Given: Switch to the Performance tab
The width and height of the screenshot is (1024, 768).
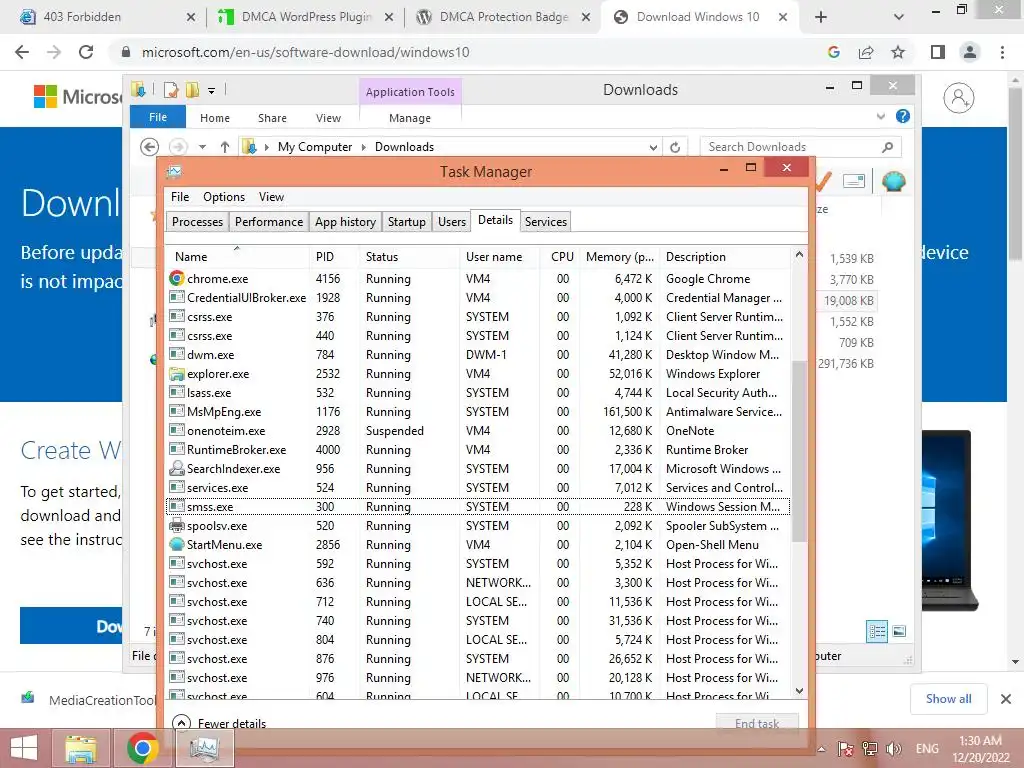Looking at the screenshot, I should click(x=269, y=221).
